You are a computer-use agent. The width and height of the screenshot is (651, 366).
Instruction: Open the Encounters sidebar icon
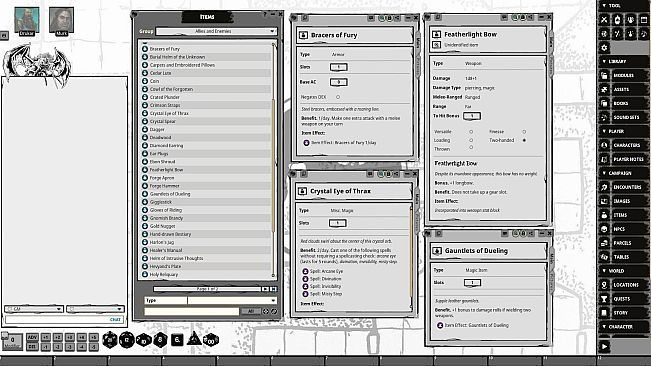point(604,187)
